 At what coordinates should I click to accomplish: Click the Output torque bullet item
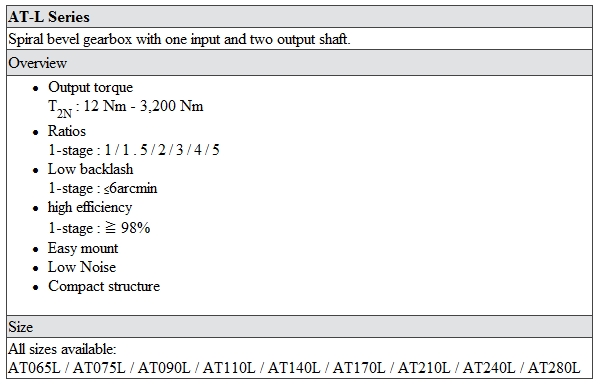tap(91, 87)
